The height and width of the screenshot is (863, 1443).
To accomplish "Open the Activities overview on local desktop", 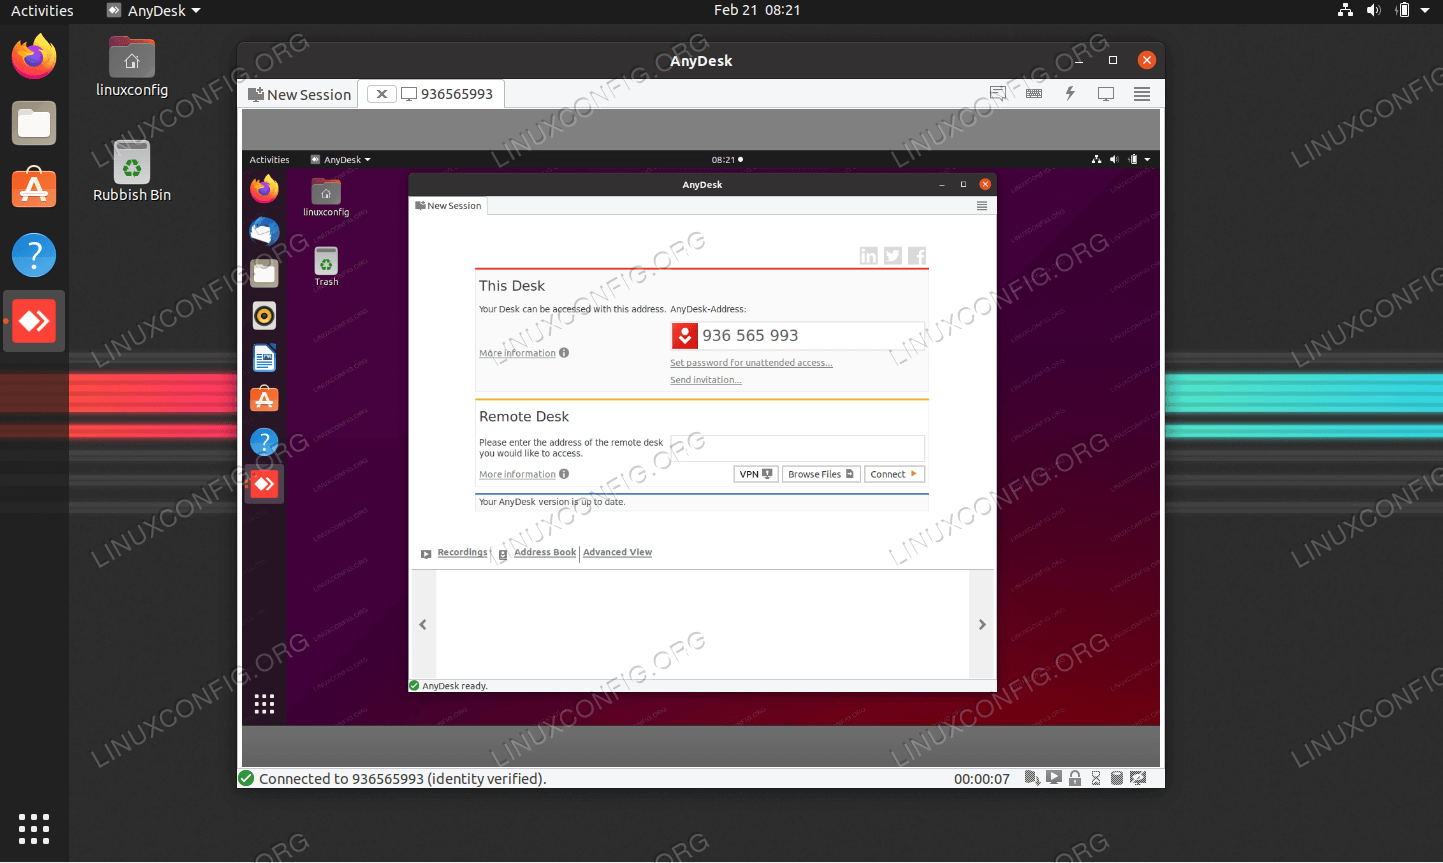I will 42,10.
